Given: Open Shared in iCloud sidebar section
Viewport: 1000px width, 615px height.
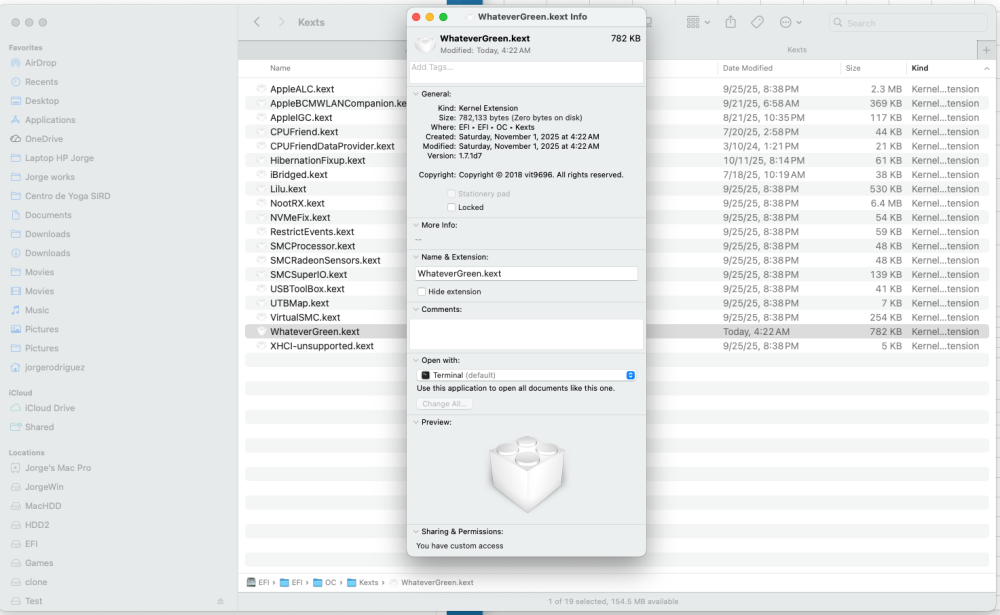Looking at the screenshot, I should pos(39,427).
